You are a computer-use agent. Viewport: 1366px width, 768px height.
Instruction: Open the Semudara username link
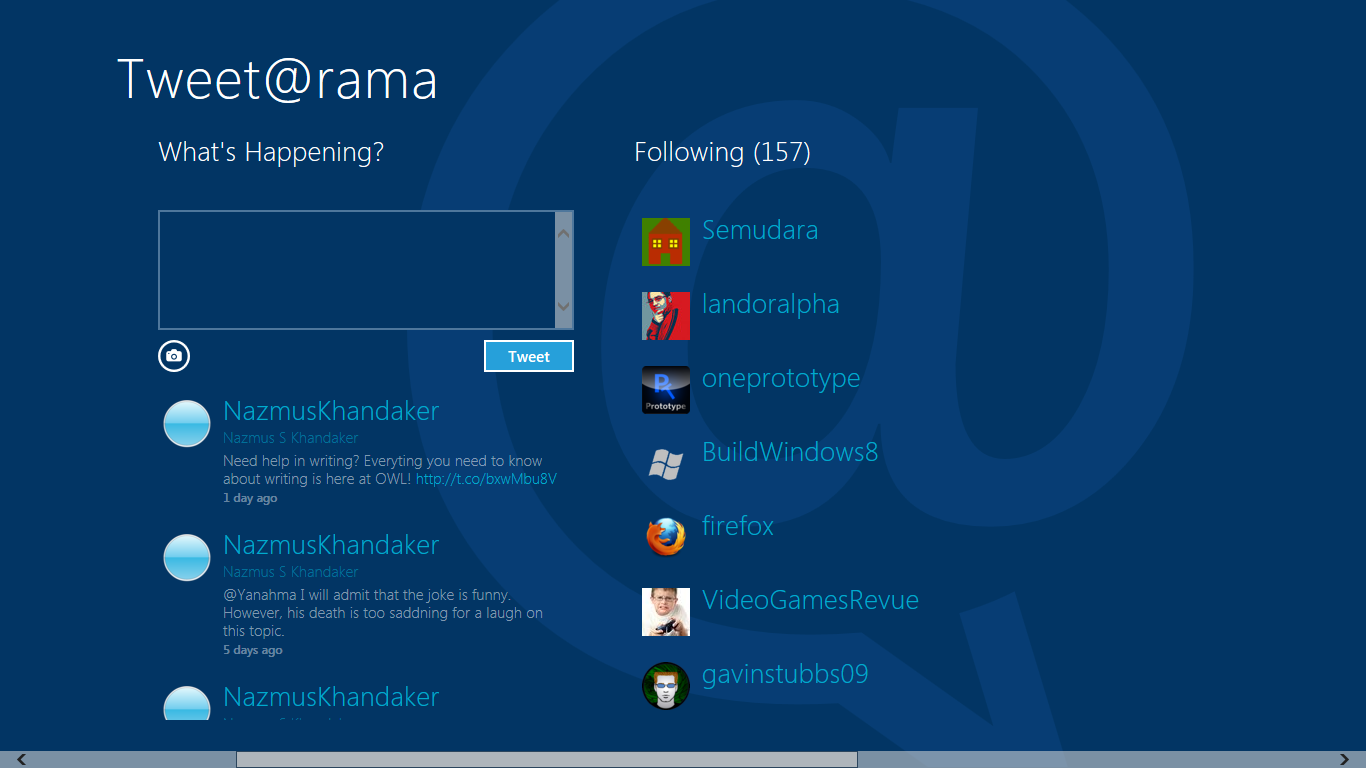click(760, 230)
